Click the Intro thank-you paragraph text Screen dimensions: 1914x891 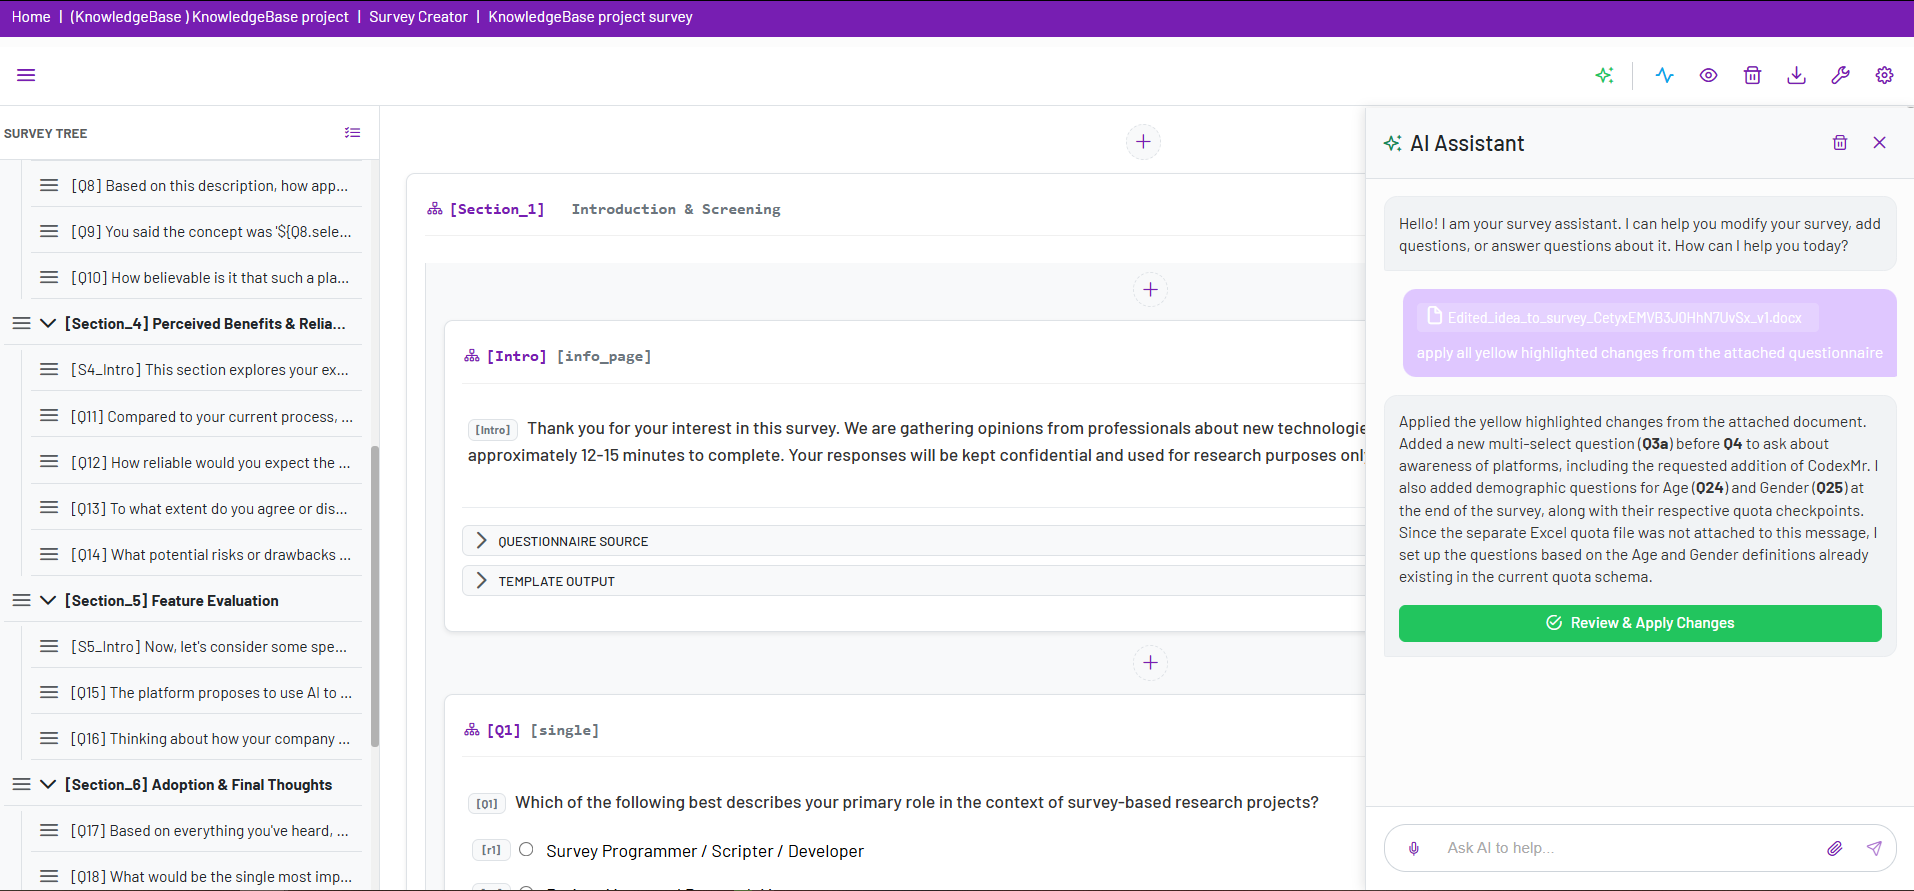click(x=917, y=441)
